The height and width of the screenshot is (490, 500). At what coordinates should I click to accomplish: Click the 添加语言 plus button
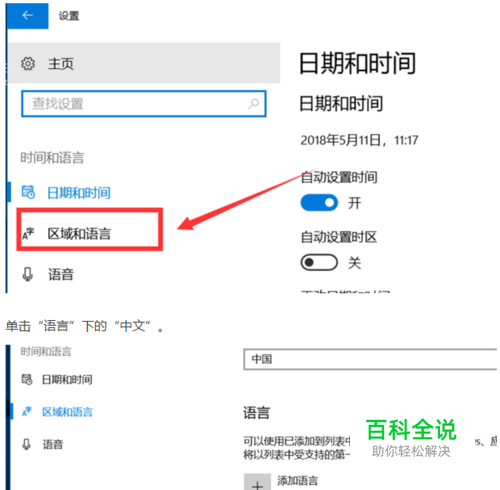257,482
